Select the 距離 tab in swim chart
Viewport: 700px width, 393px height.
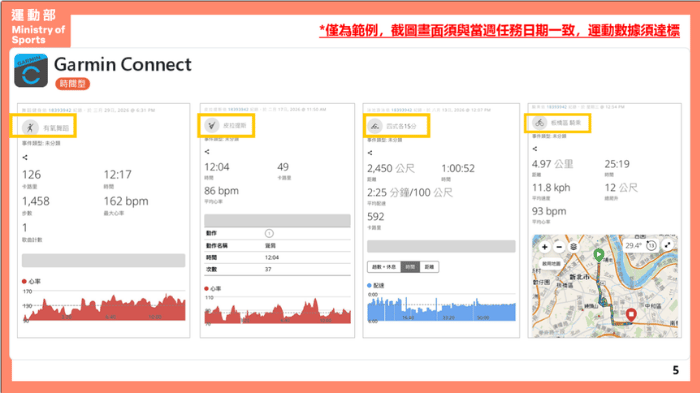pos(429,267)
